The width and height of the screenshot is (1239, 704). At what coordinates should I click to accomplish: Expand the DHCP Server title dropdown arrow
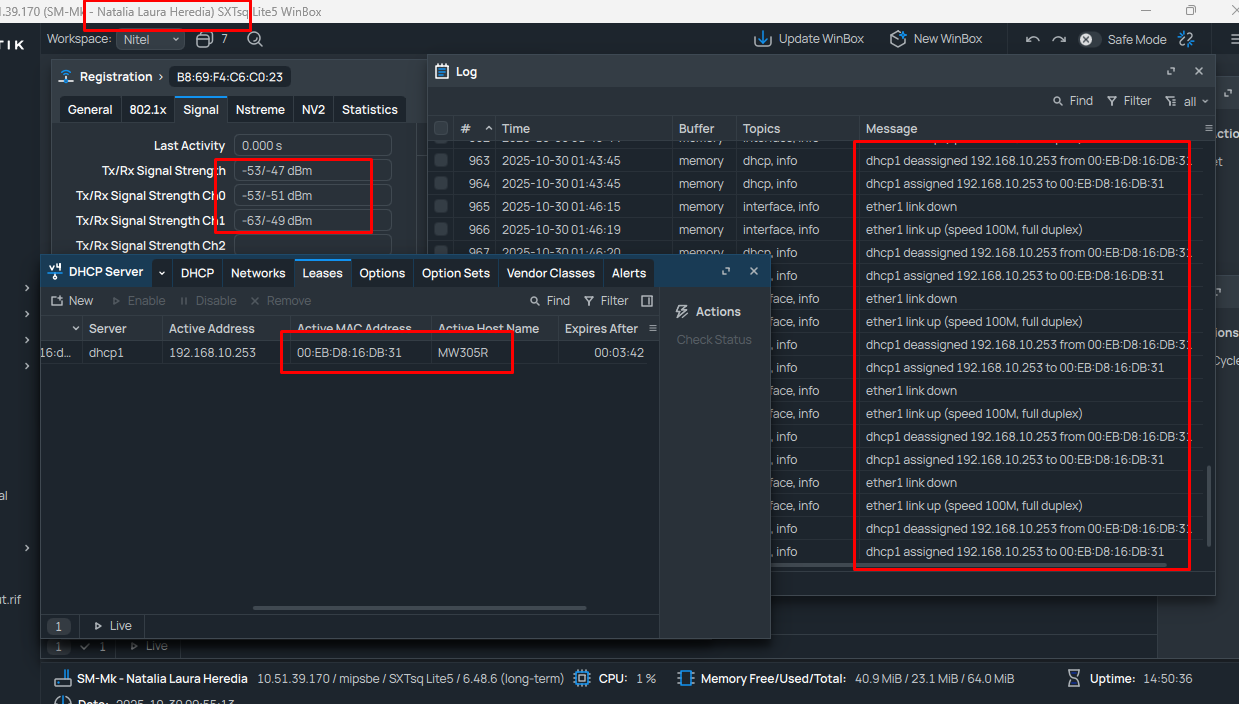(162, 273)
